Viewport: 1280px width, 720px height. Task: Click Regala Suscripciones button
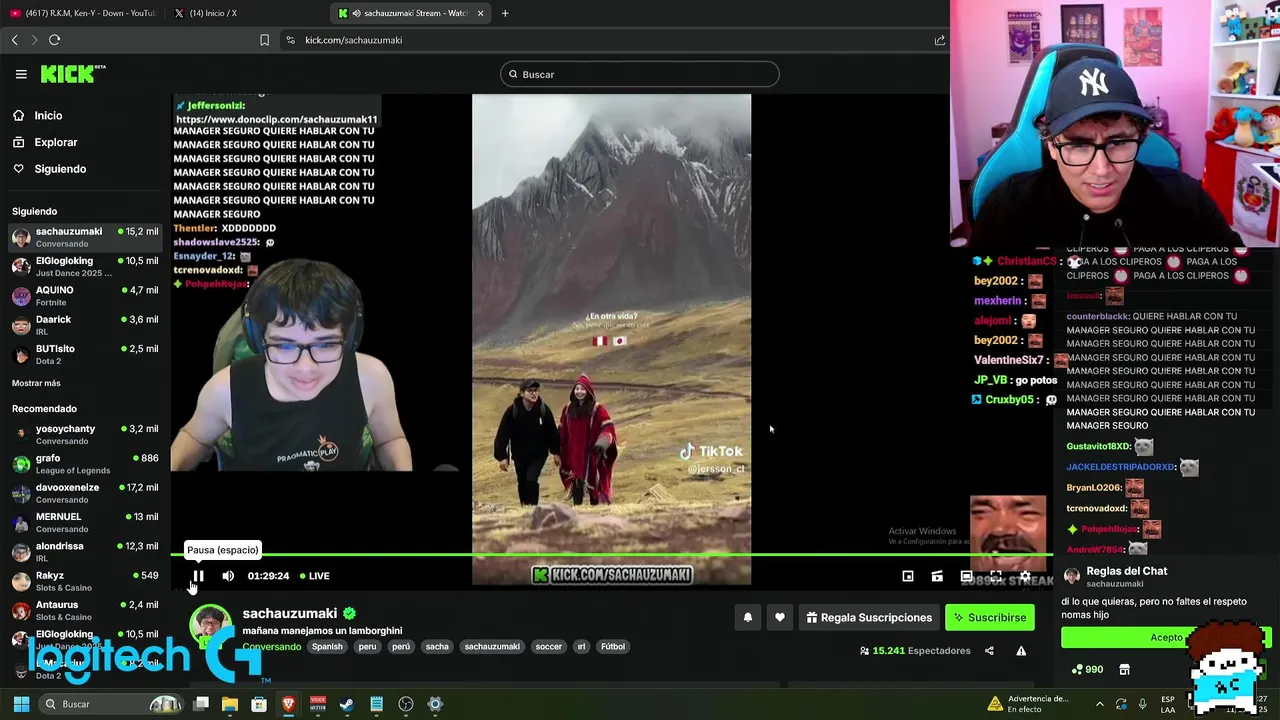coord(869,618)
